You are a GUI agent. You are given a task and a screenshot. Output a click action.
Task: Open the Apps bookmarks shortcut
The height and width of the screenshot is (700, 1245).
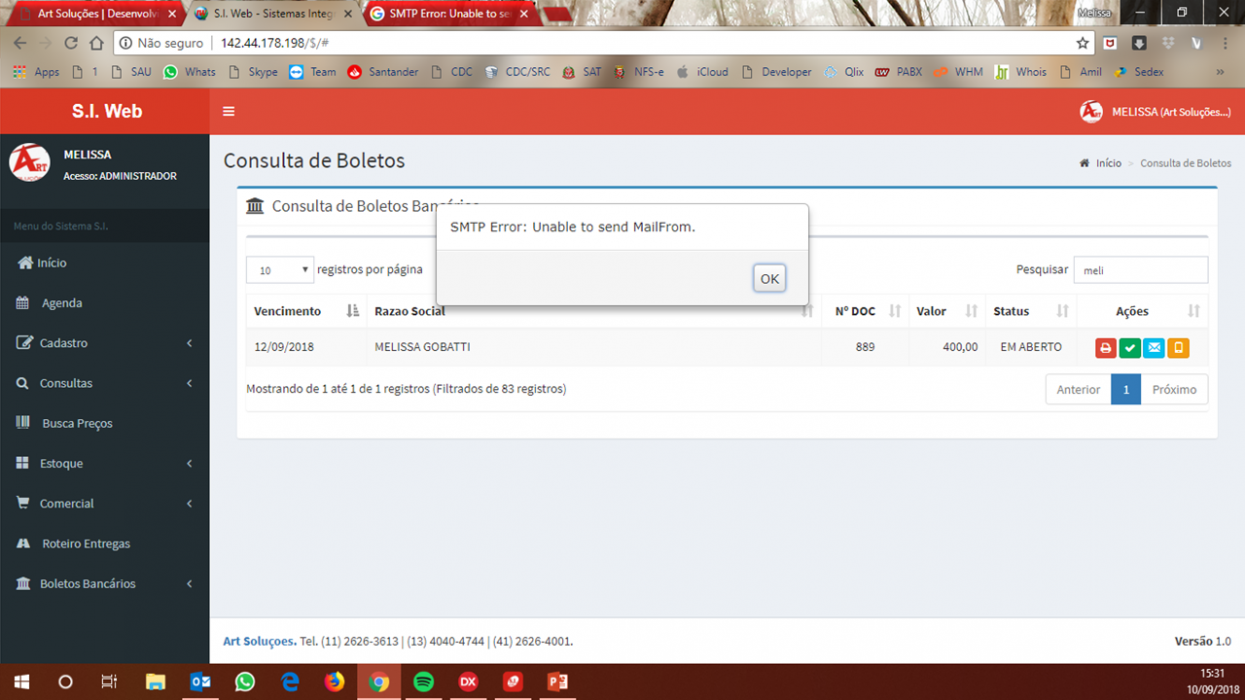pos(36,72)
